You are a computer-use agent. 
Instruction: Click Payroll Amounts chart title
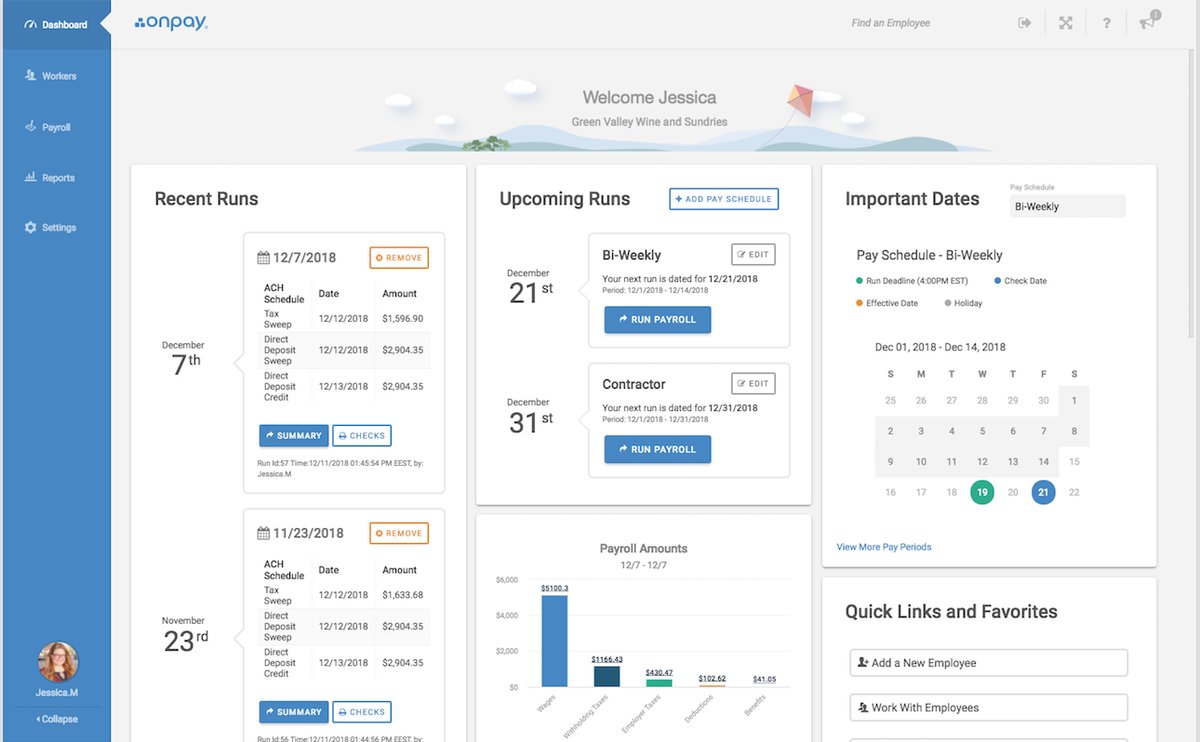[643, 549]
